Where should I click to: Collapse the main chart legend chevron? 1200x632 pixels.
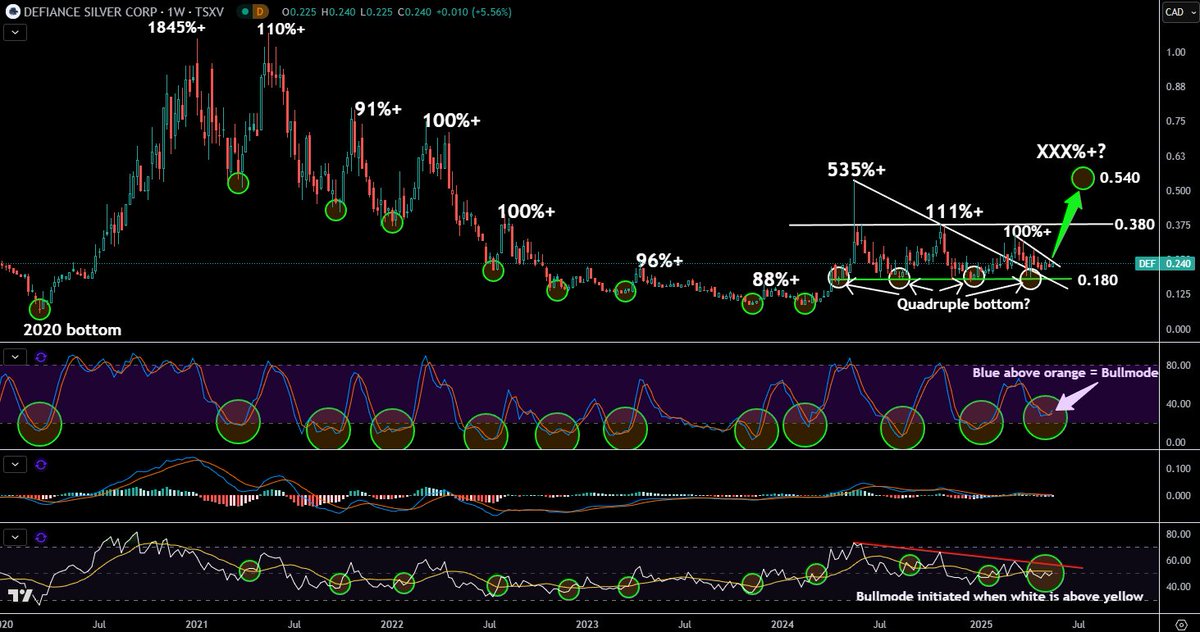13,32
